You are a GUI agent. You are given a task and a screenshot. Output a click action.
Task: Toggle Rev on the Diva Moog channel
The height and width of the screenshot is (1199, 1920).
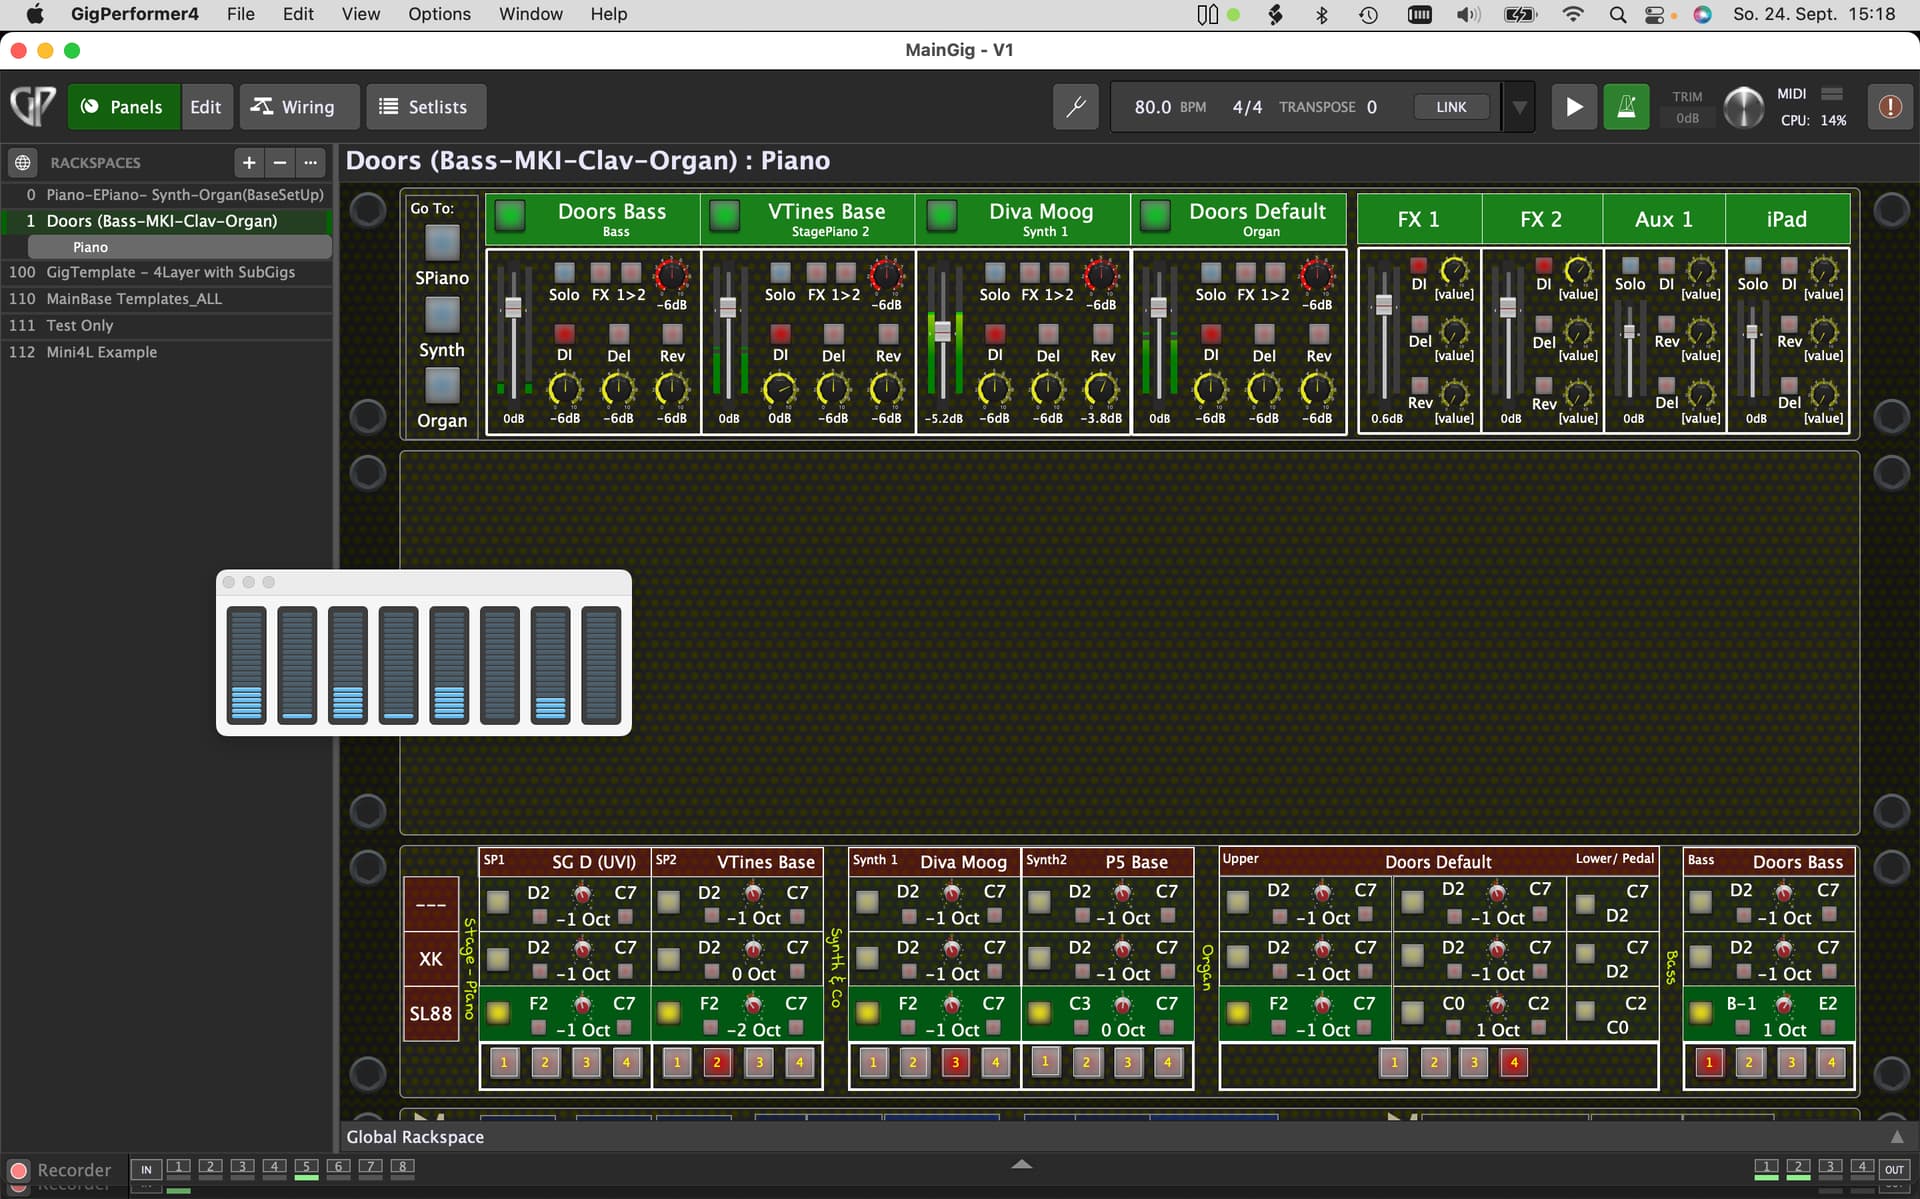(x=1102, y=333)
